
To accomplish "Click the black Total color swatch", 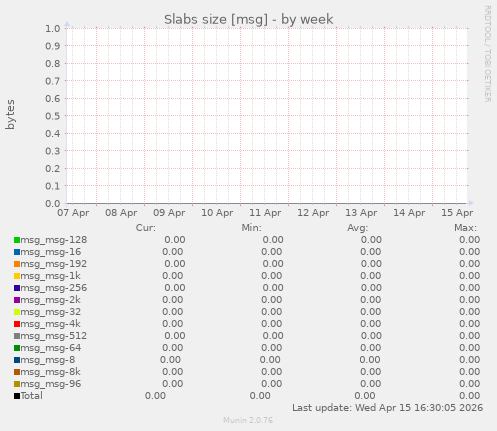I will pyautogui.click(x=17, y=396).
